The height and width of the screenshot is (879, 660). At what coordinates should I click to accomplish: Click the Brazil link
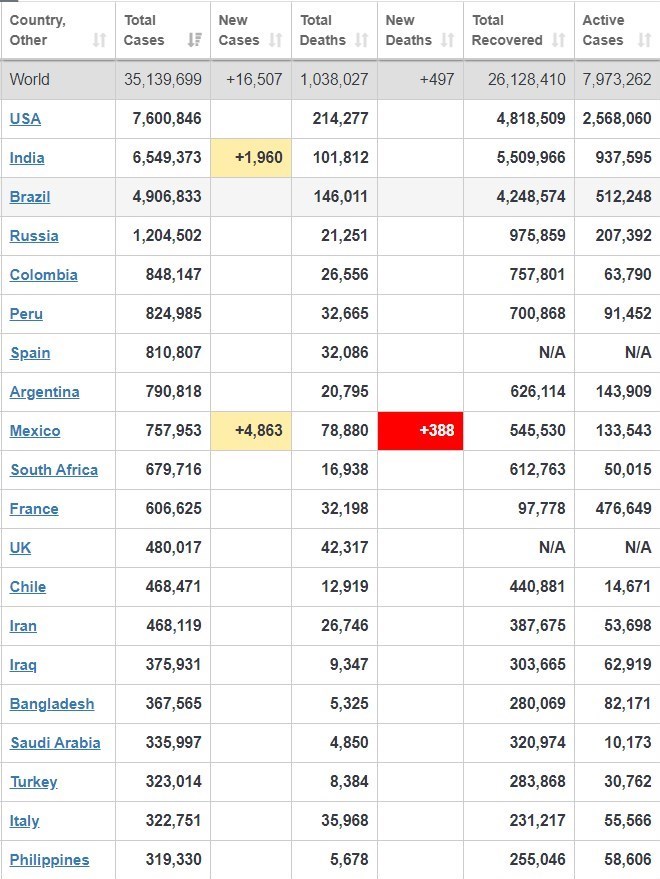(x=29, y=197)
